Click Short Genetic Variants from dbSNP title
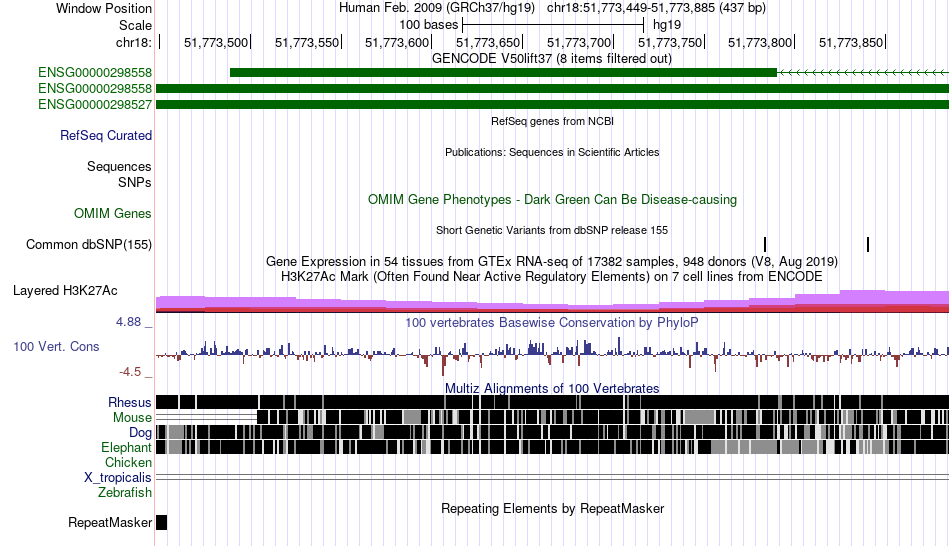 [552, 230]
